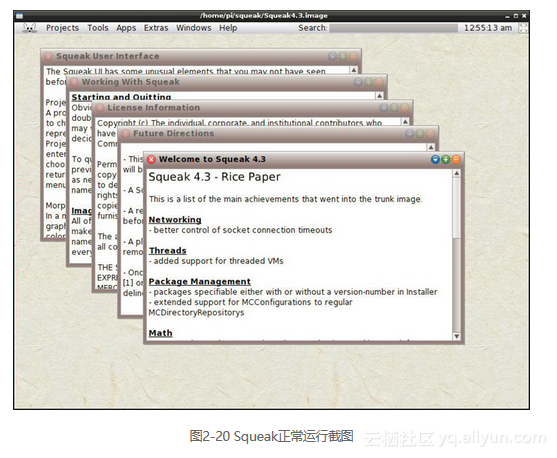
Task: Close the Squeak User Interface window
Action: (x=48, y=56)
